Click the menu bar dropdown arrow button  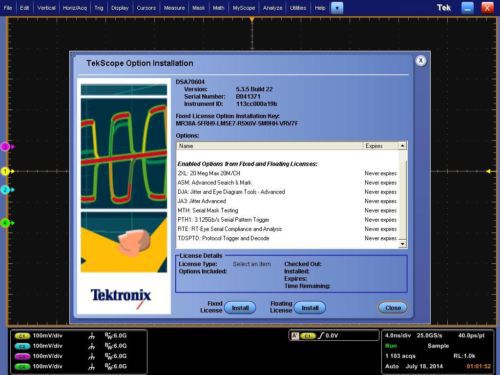(337, 8)
